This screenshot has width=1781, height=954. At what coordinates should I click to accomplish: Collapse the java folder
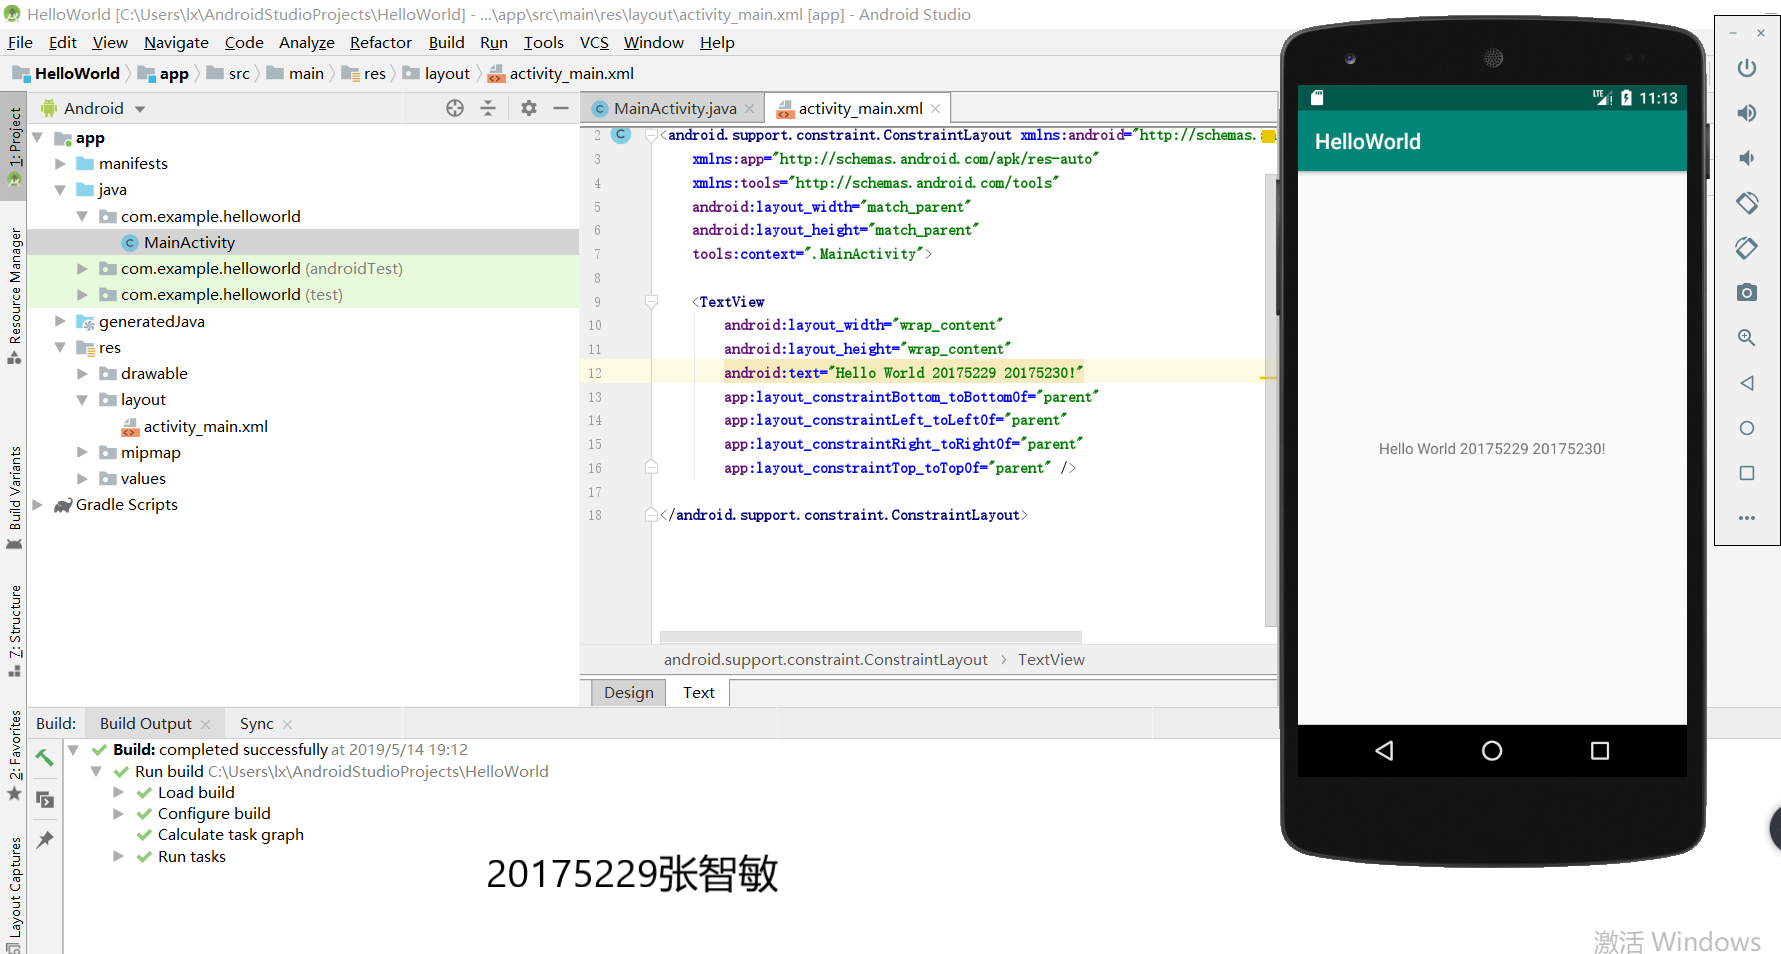pyautogui.click(x=60, y=190)
